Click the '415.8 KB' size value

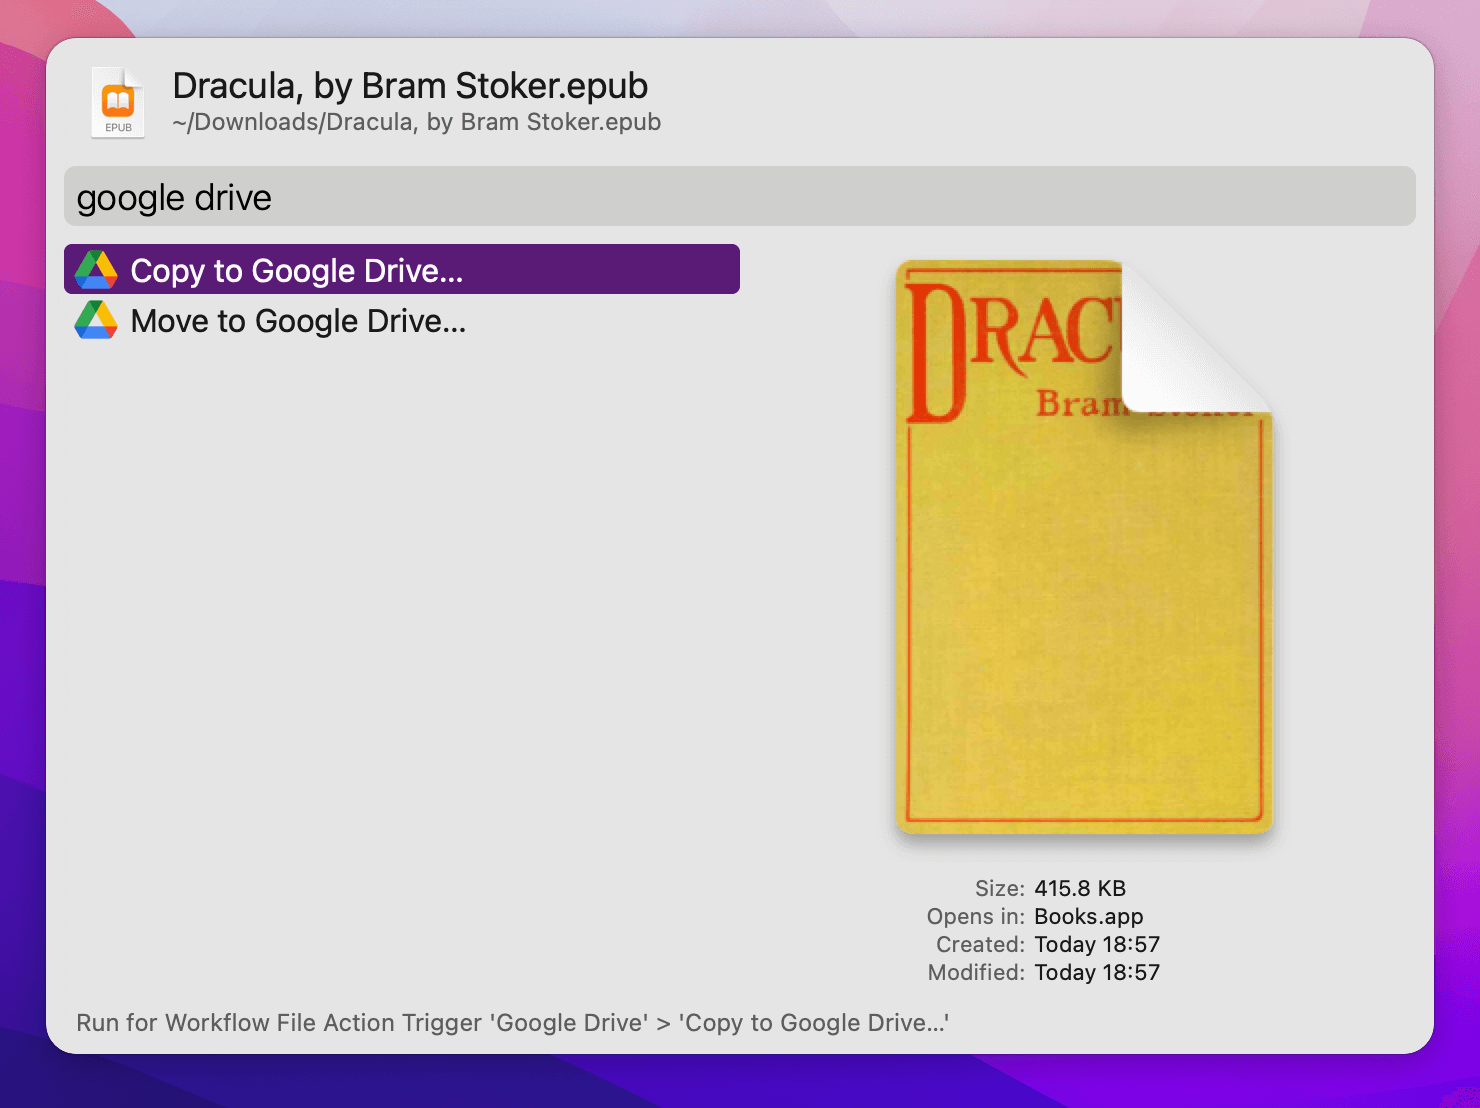(x=1080, y=888)
